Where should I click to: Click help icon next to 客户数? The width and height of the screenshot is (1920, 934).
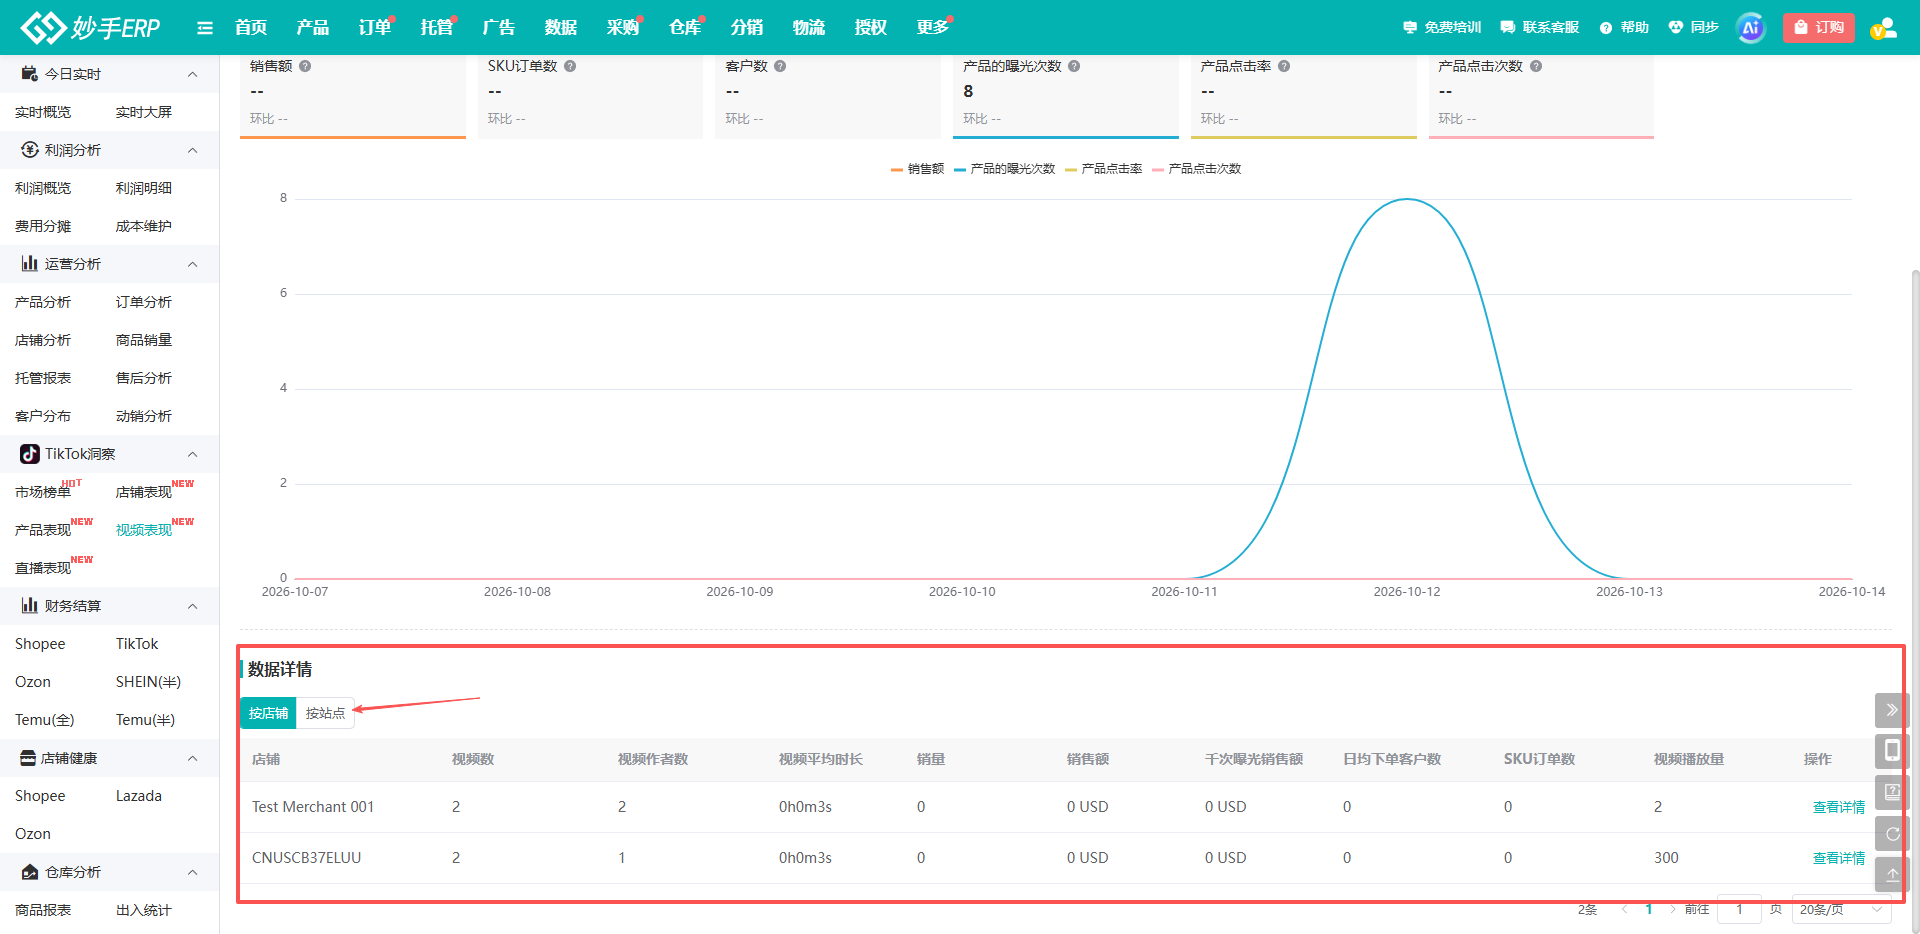(x=780, y=66)
